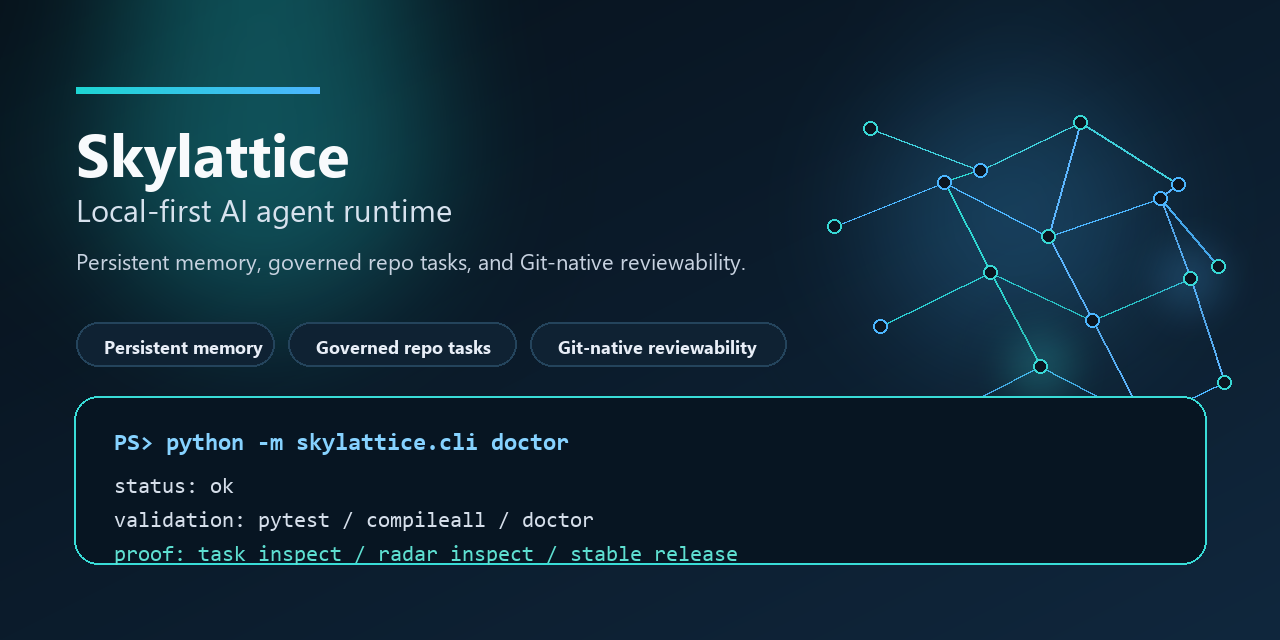
Task: Click the status: ok output line
Action: click(174, 486)
